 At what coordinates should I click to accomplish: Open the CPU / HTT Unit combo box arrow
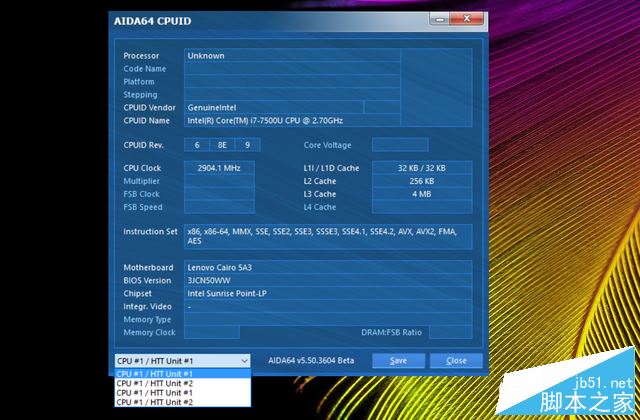point(244,361)
